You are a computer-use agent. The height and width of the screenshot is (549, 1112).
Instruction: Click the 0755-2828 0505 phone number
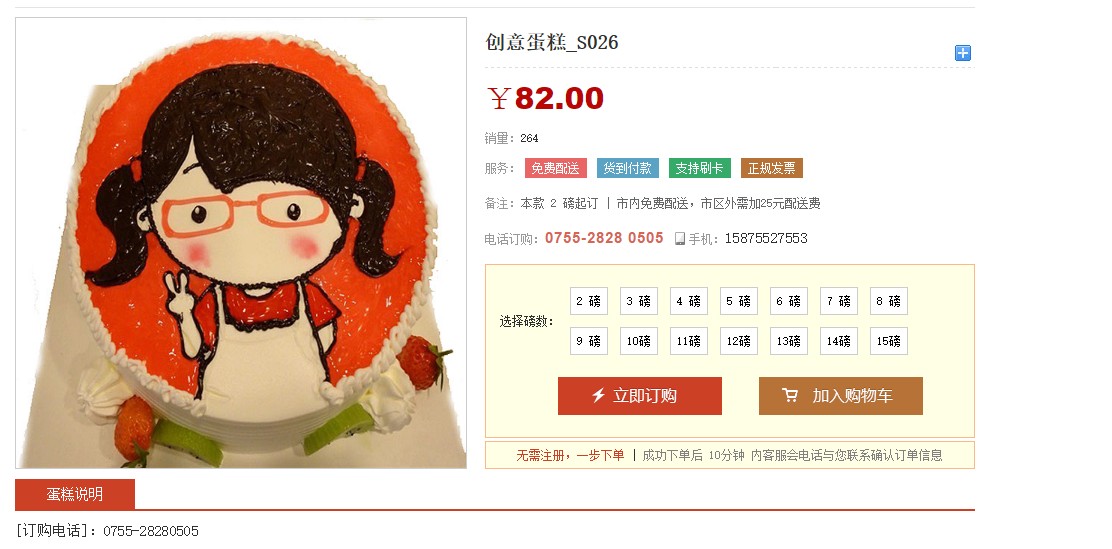pos(604,238)
